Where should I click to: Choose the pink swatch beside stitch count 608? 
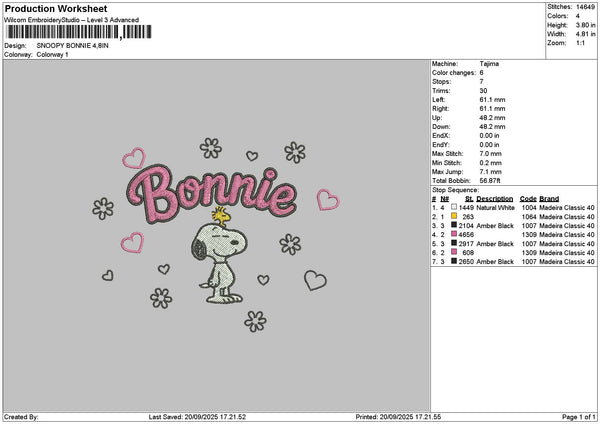454,252
